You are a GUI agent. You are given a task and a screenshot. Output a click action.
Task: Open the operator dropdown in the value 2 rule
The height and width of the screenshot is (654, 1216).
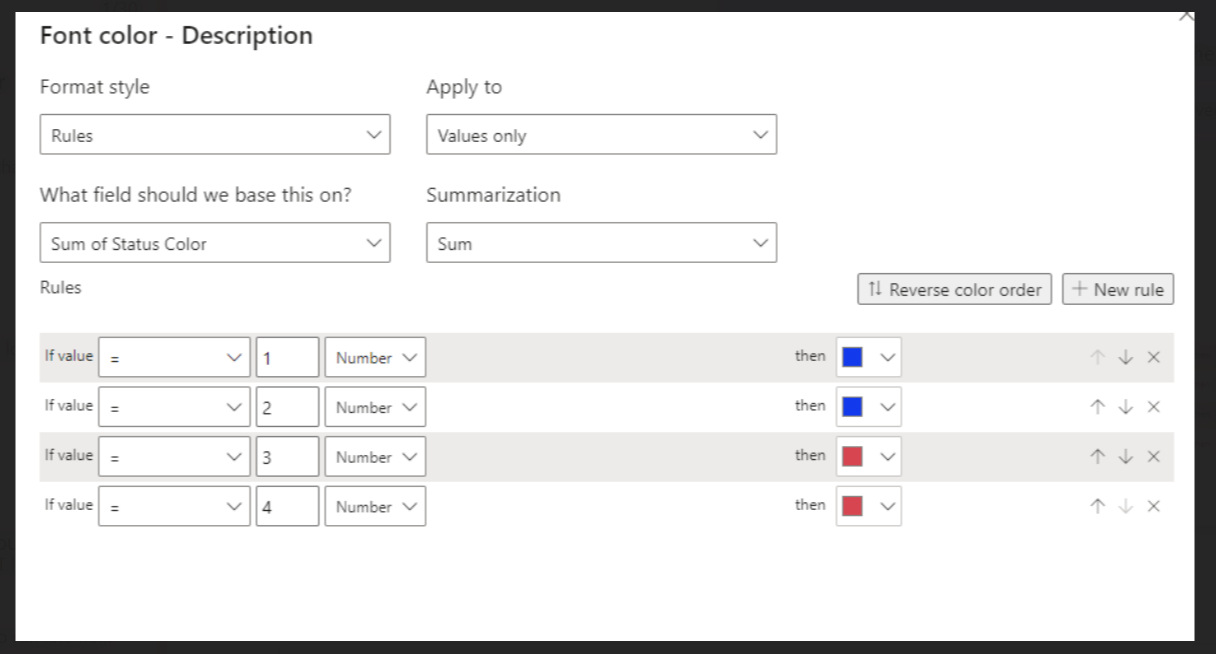(174, 407)
